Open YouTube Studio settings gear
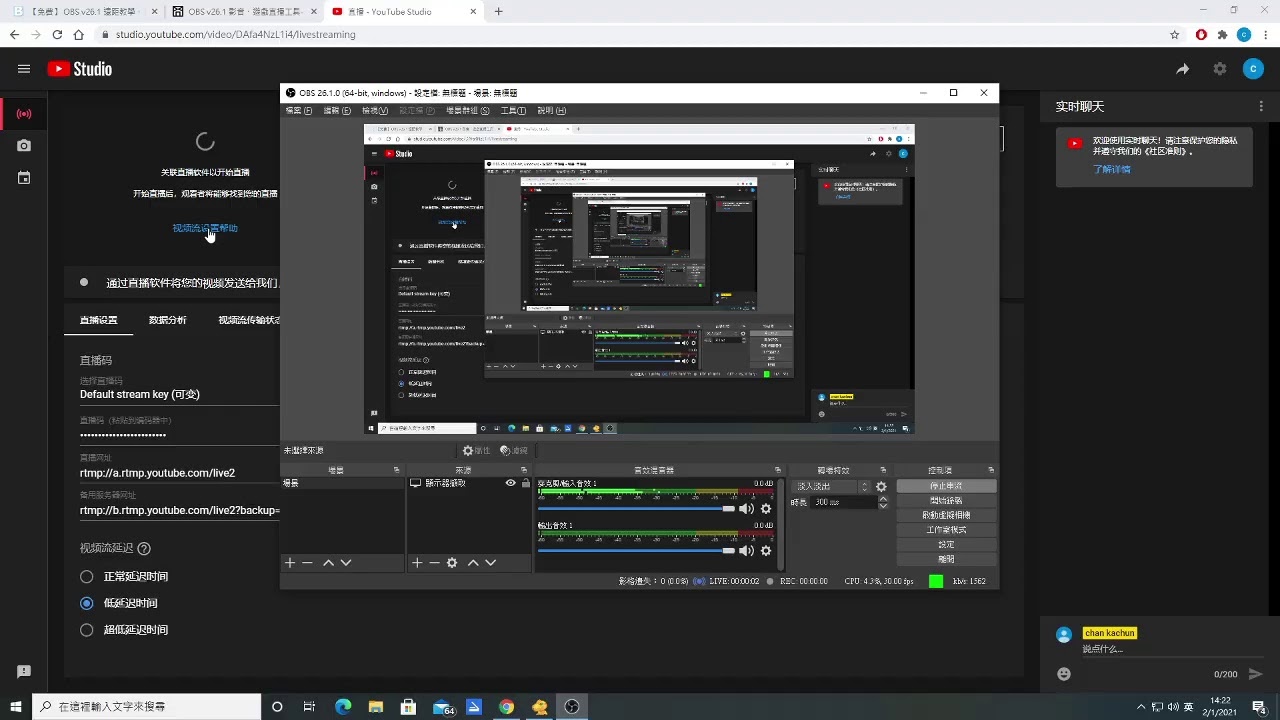Screen dimensions: 1280x720 (1220, 69)
